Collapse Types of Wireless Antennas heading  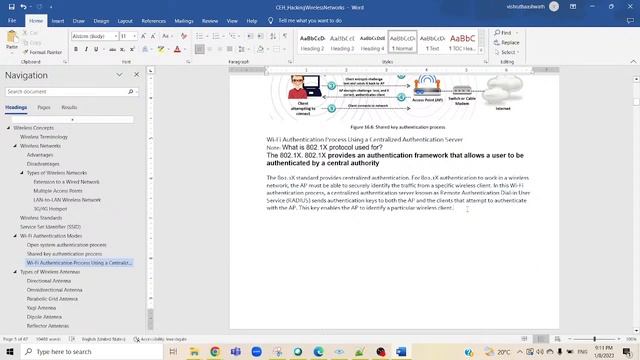pos(15,272)
